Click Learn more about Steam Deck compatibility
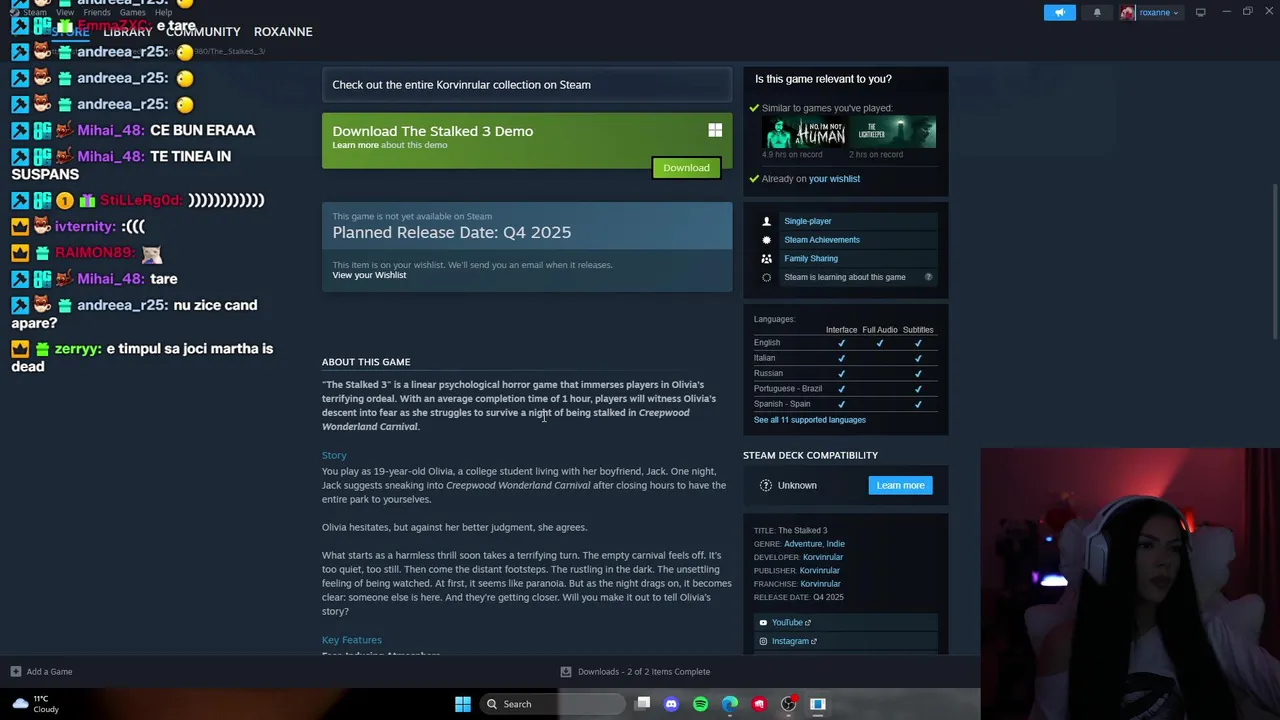1280x720 pixels. [900, 485]
